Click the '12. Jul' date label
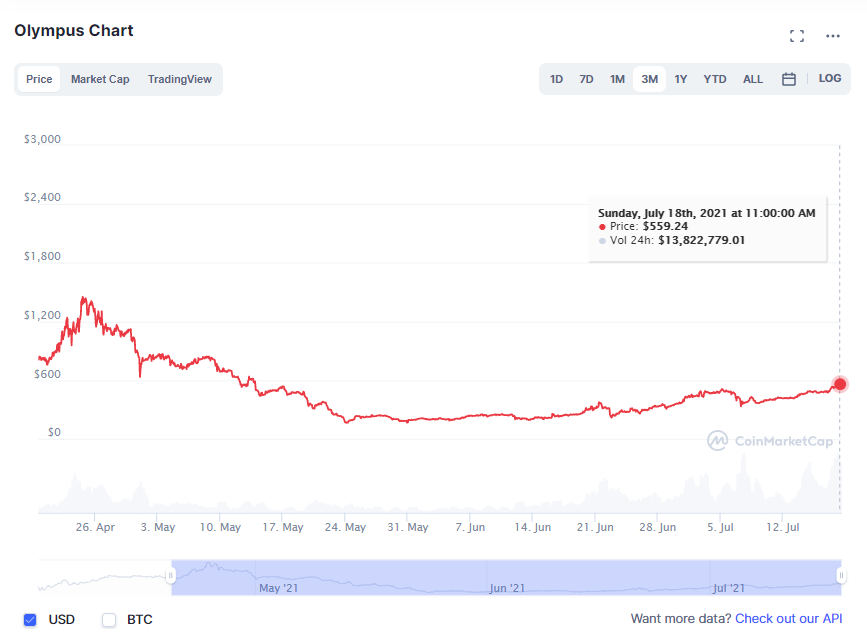The height and width of the screenshot is (637, 867). click(782, 528)
